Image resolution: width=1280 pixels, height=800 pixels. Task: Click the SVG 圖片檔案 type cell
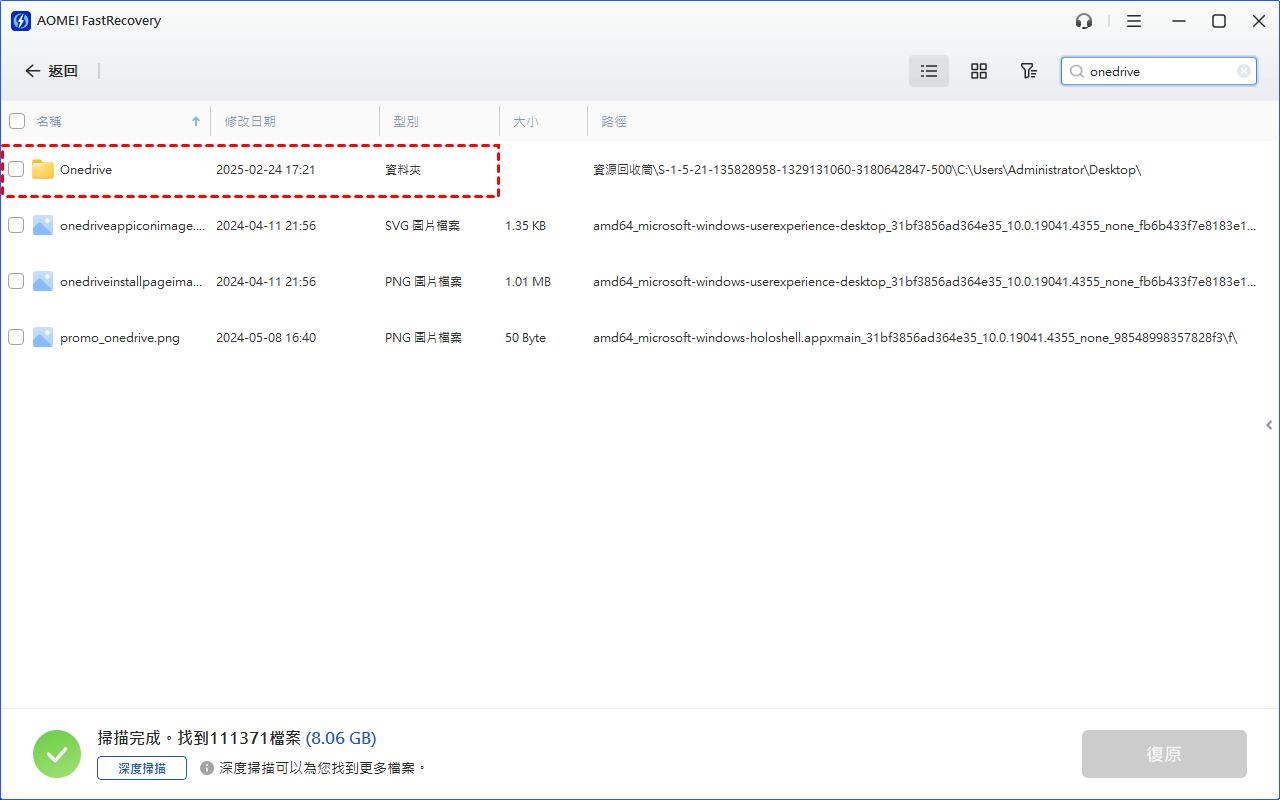[423, 226]
